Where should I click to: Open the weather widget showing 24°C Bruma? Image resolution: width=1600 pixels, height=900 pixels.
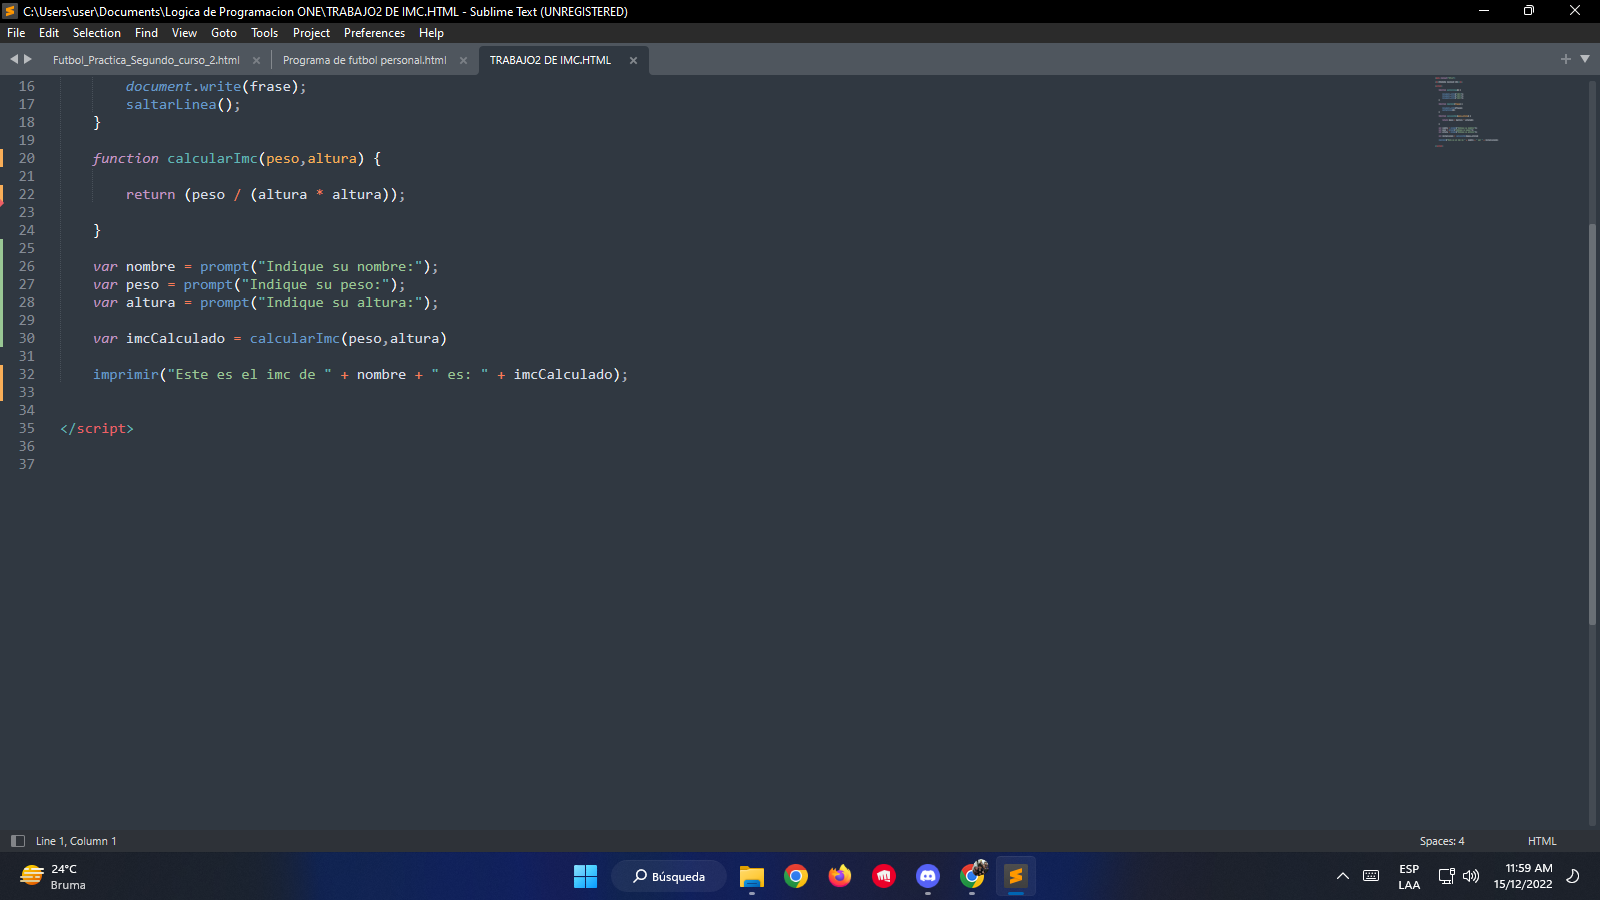tap(55, 876)
